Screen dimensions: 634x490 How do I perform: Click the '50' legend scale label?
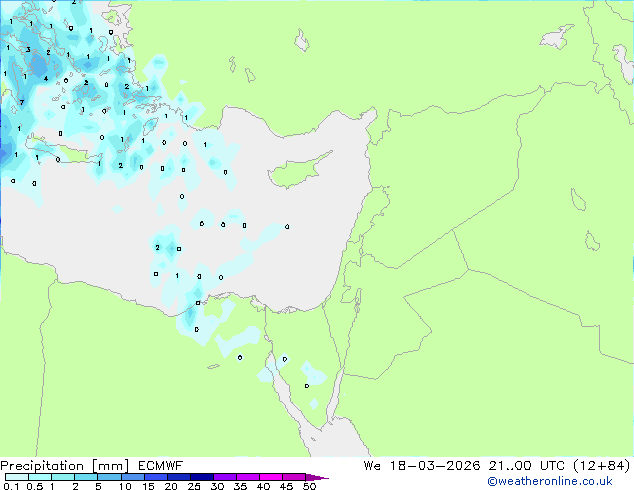[x=309, y=486]
